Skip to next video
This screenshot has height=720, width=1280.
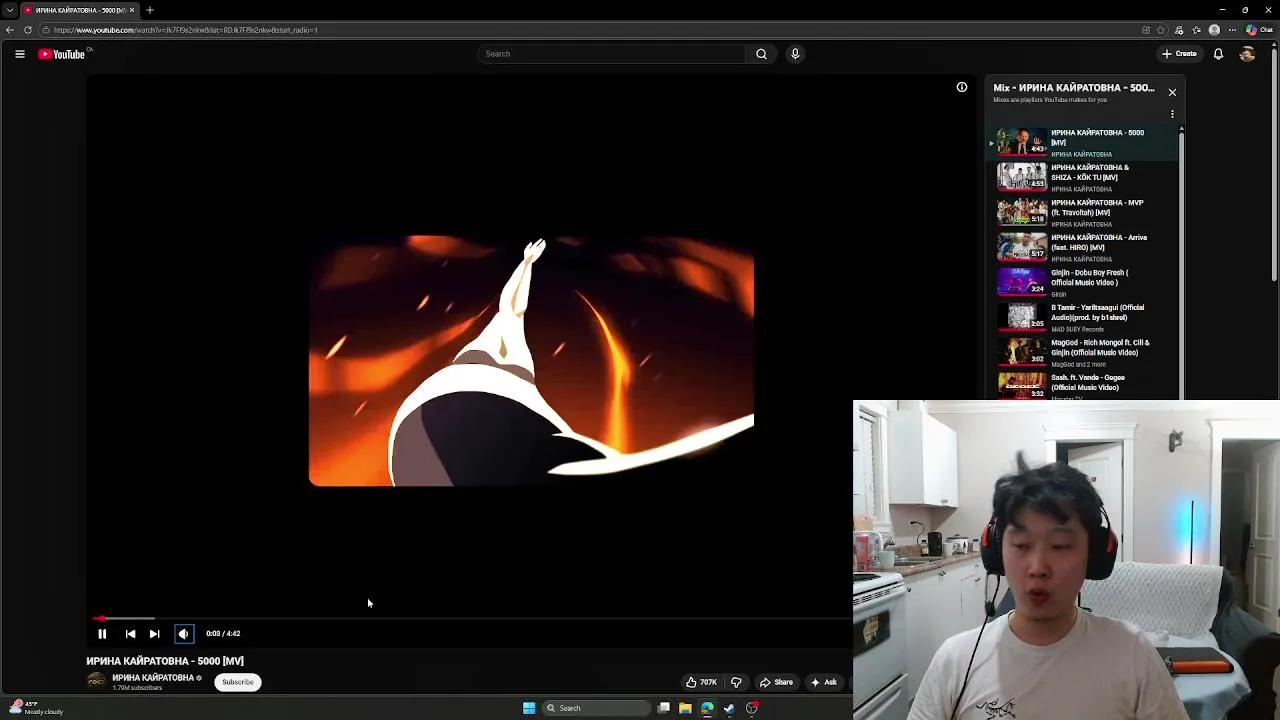click(154, 633)
